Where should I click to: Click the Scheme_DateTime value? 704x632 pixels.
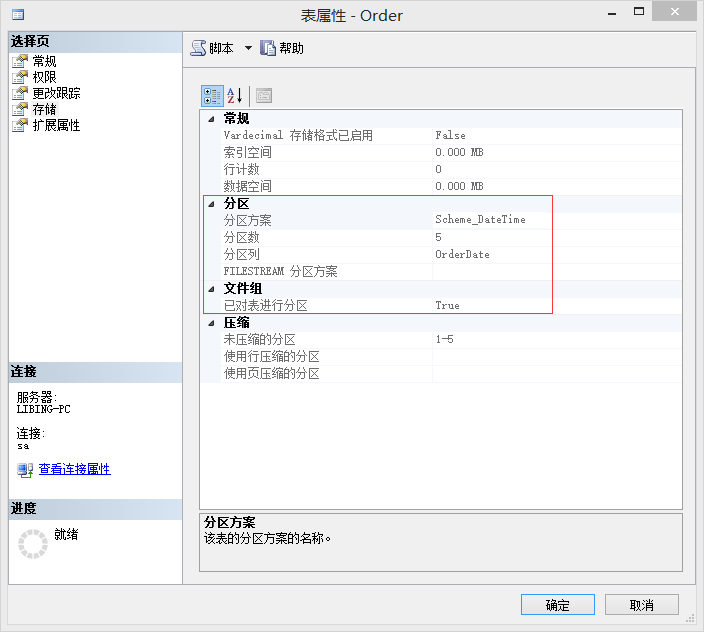tap(480, 220)
